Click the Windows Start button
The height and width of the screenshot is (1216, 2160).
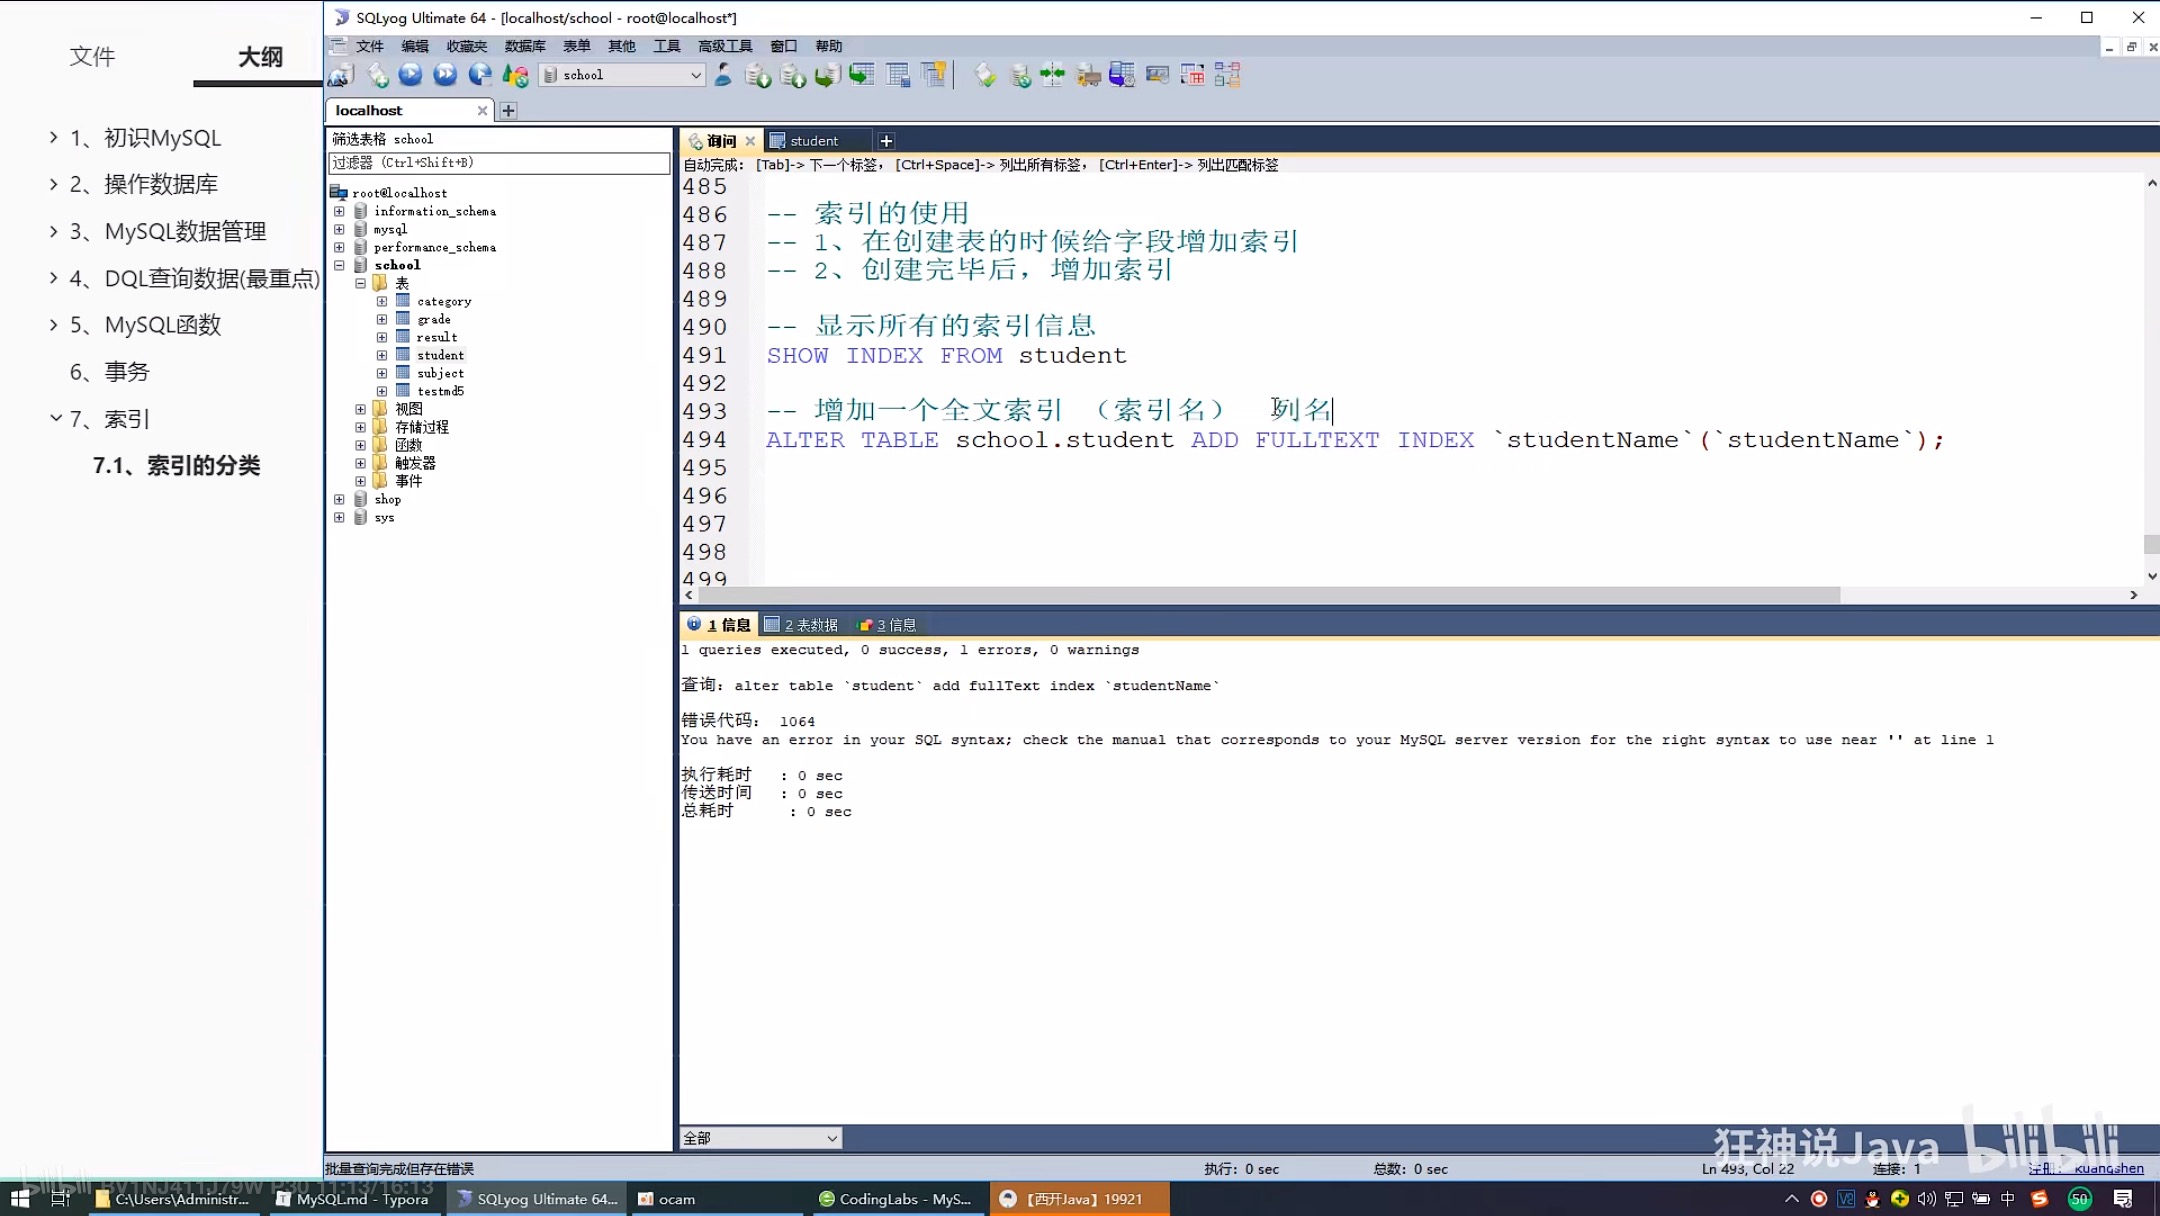point(20,1198)
